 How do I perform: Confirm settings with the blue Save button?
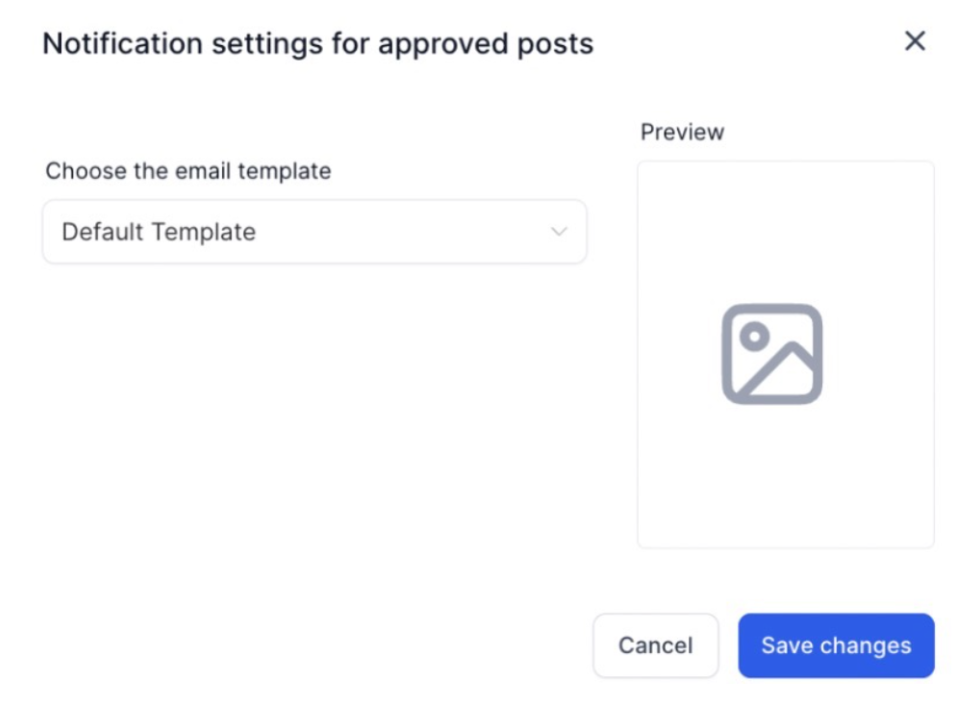click(x=836, y=645)
